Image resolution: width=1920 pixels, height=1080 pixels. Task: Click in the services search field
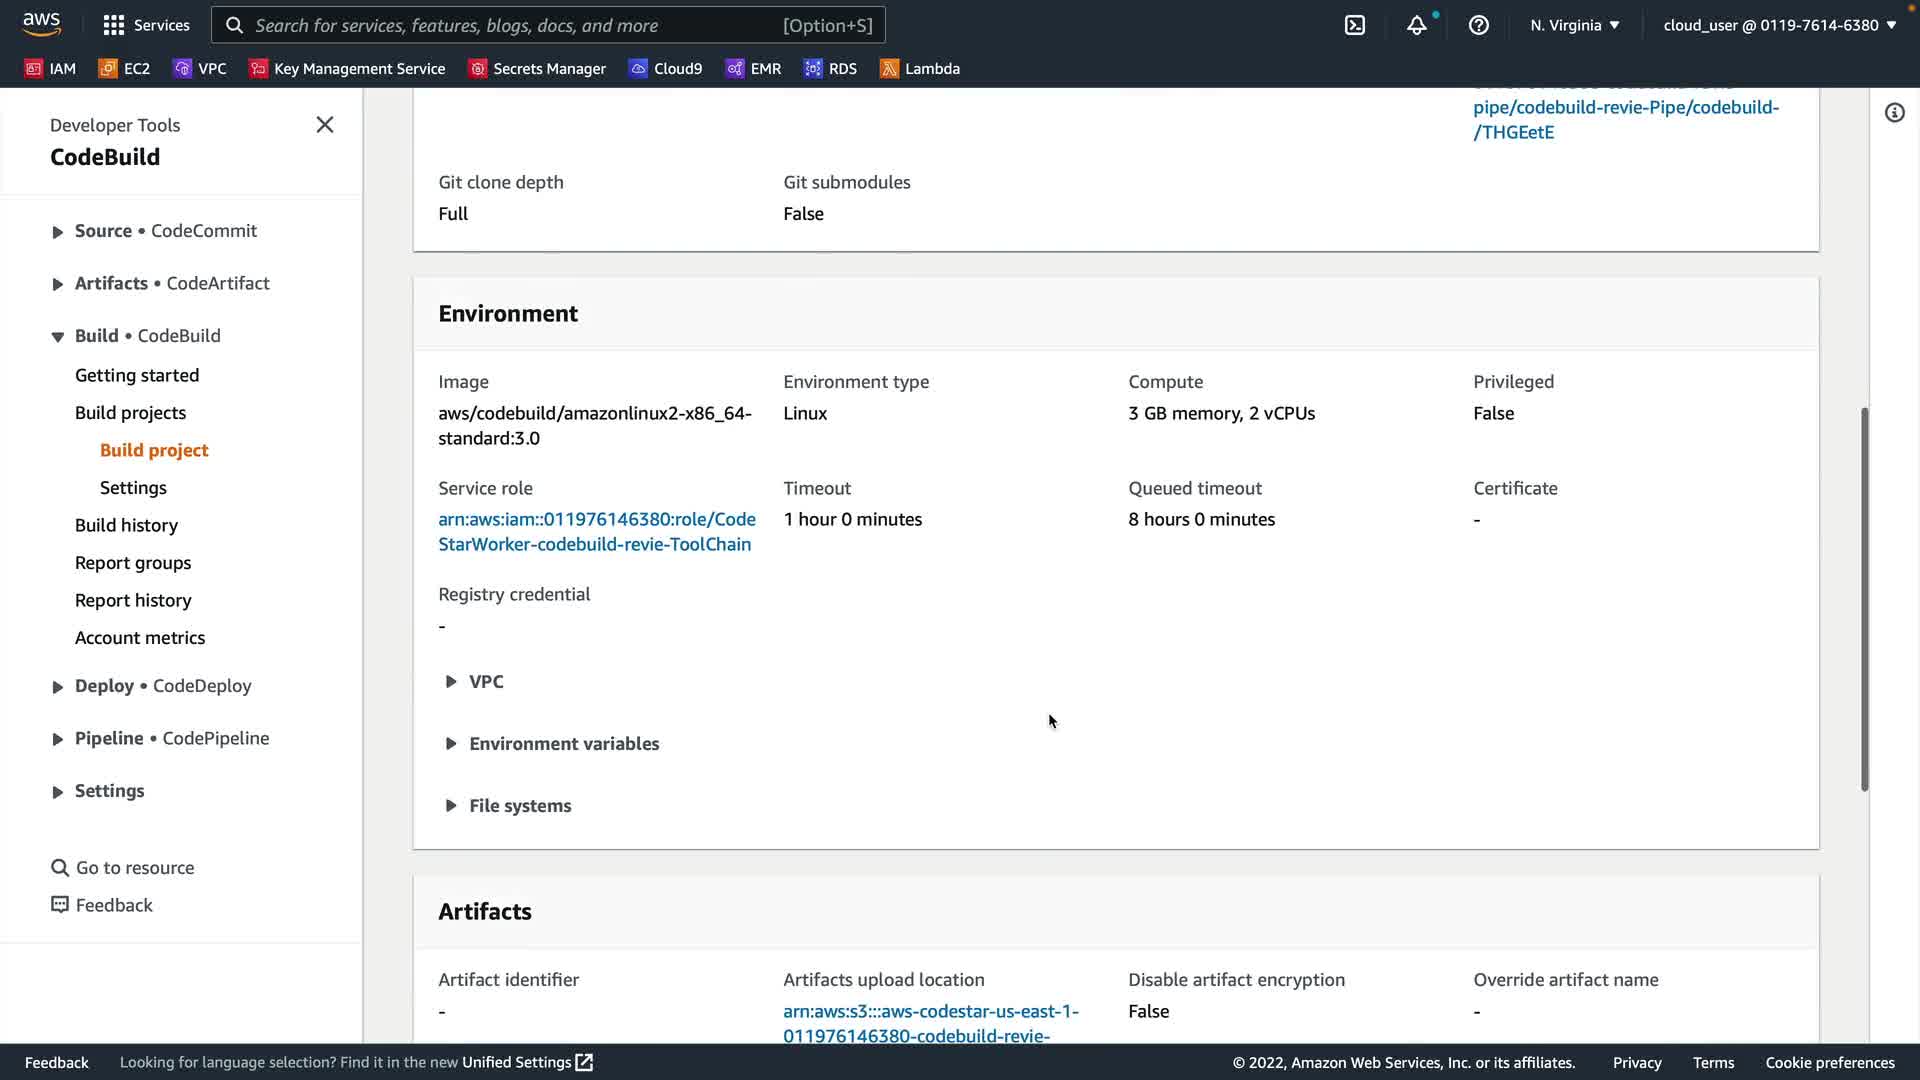(515, 25)
